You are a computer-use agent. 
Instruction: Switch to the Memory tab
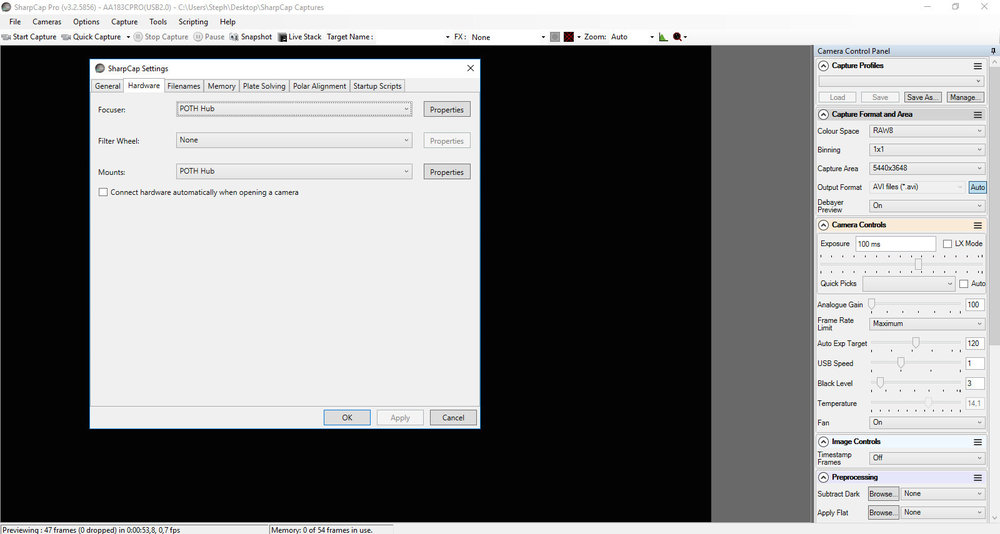point(221,86)
